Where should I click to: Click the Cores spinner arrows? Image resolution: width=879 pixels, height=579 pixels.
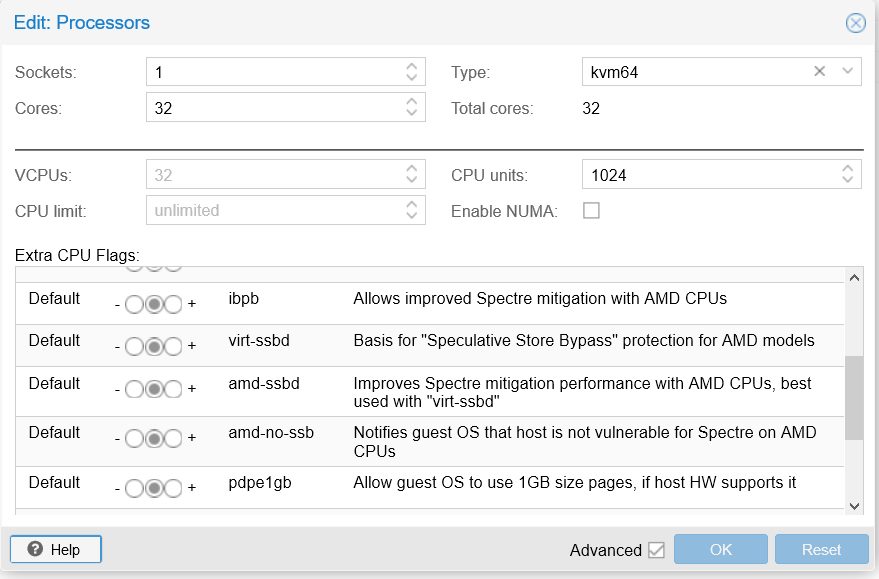point(411,108)
